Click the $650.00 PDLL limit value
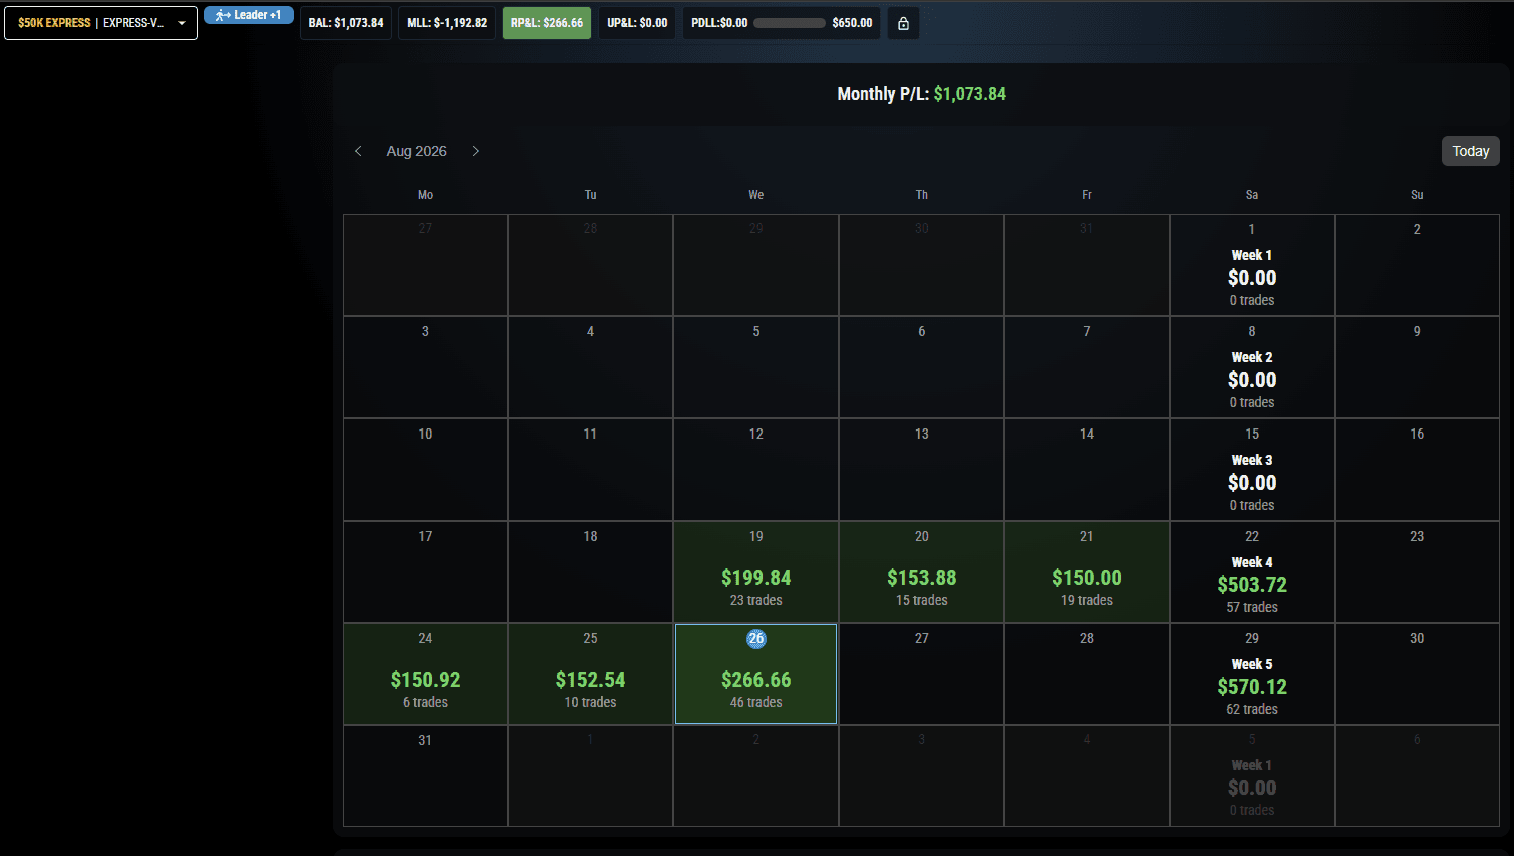1514x856 pixels. [x=852, y=23]
